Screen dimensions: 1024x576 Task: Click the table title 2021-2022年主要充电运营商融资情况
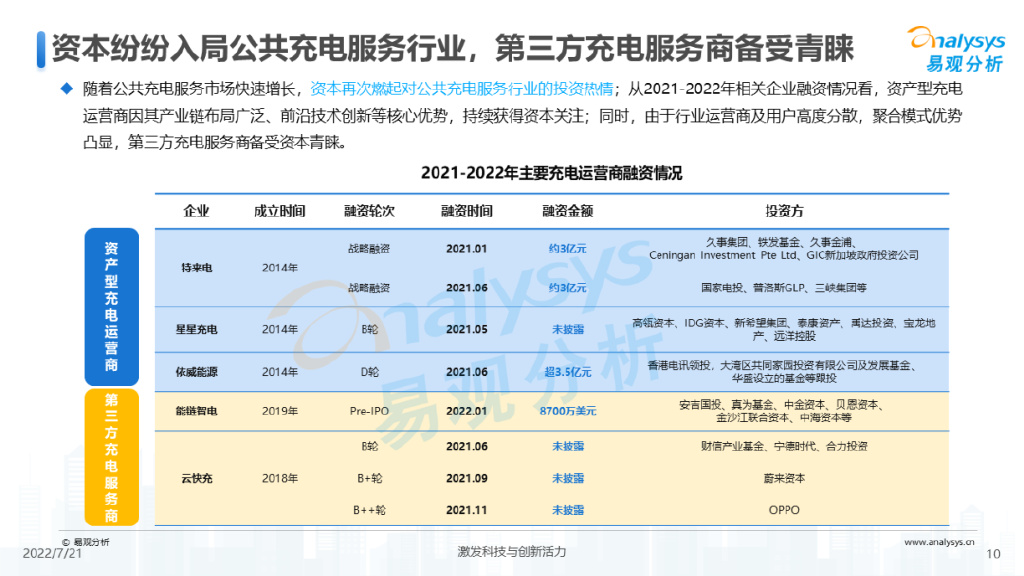[x=551, y=173]
